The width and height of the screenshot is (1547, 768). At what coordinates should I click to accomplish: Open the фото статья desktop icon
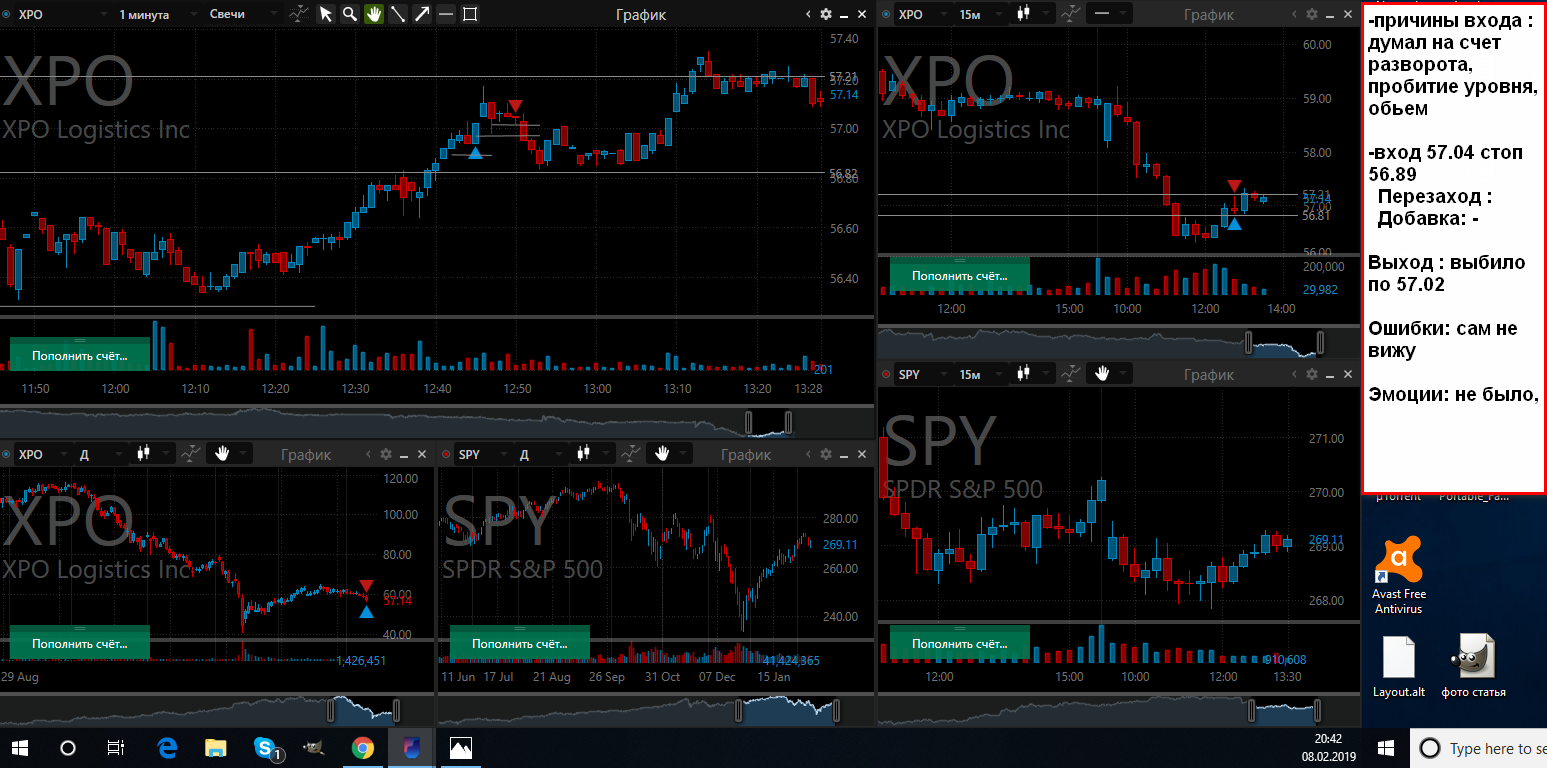point(1473,666)
